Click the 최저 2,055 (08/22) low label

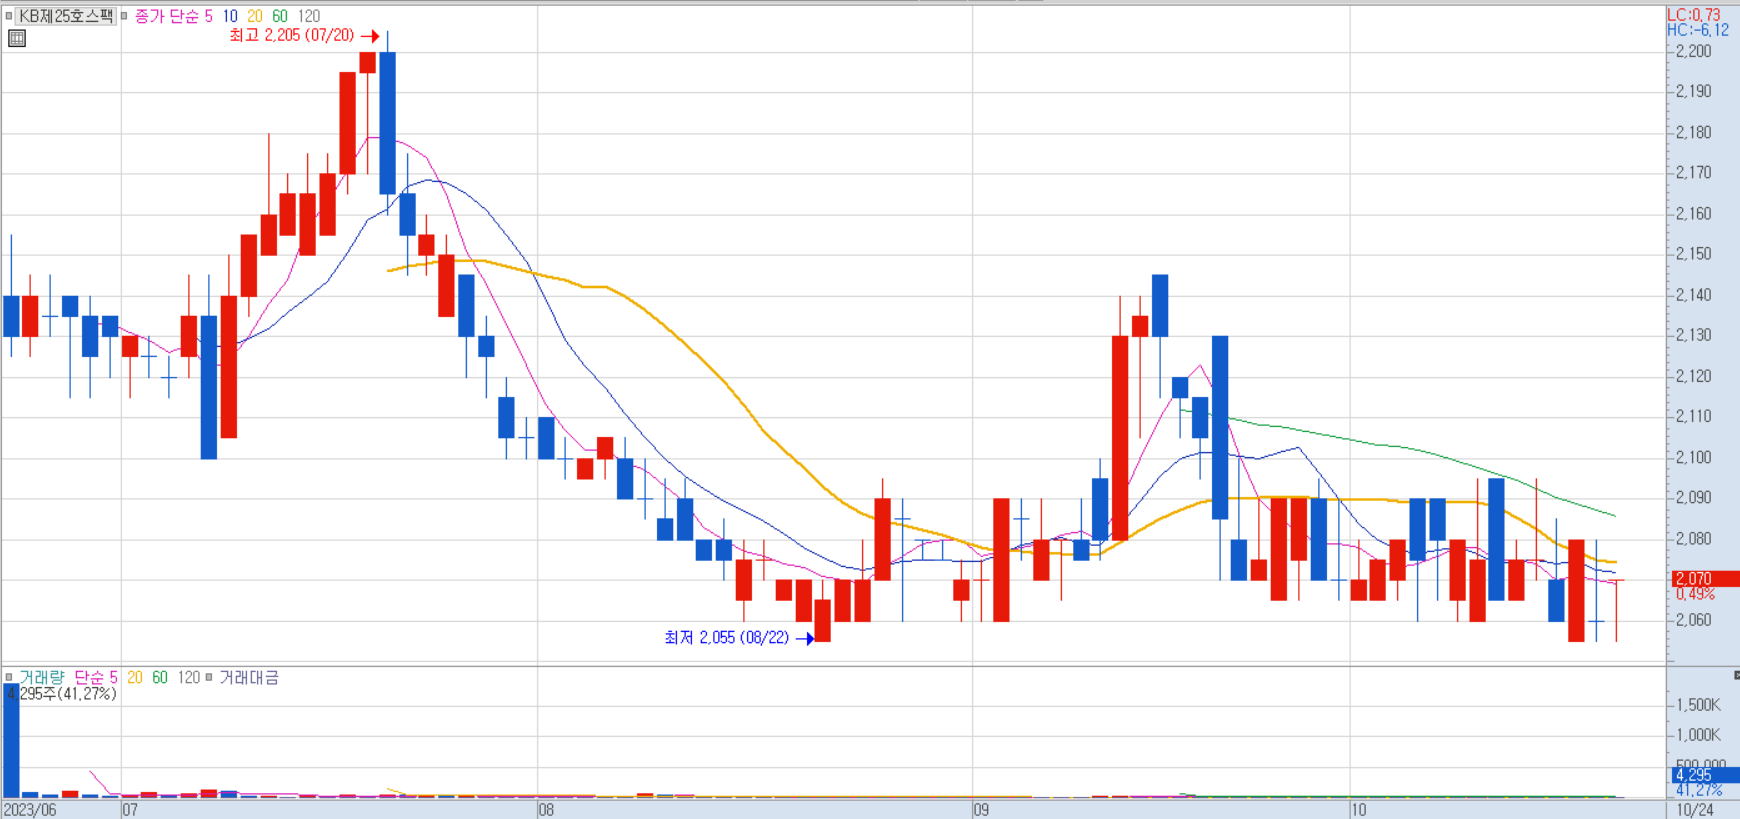[727, 637]
